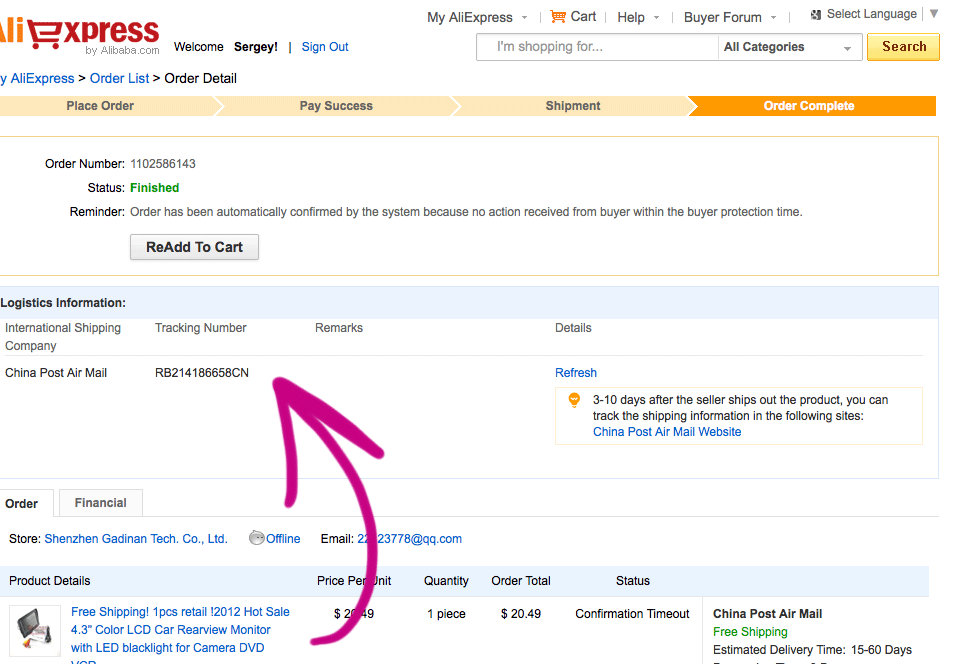Screen dimensions: 976x664
Task: Expand the My AliExpress dropdown
Action: click(525, 17)
